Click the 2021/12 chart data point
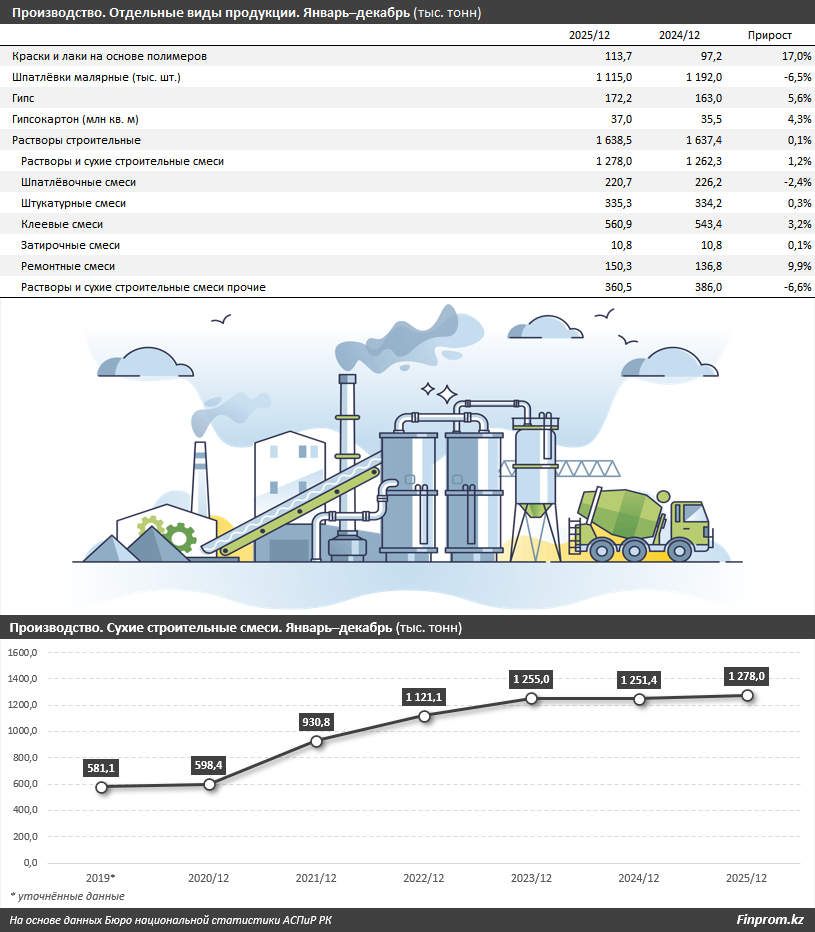This screenshot has width=815, height=932. point(317,741)
